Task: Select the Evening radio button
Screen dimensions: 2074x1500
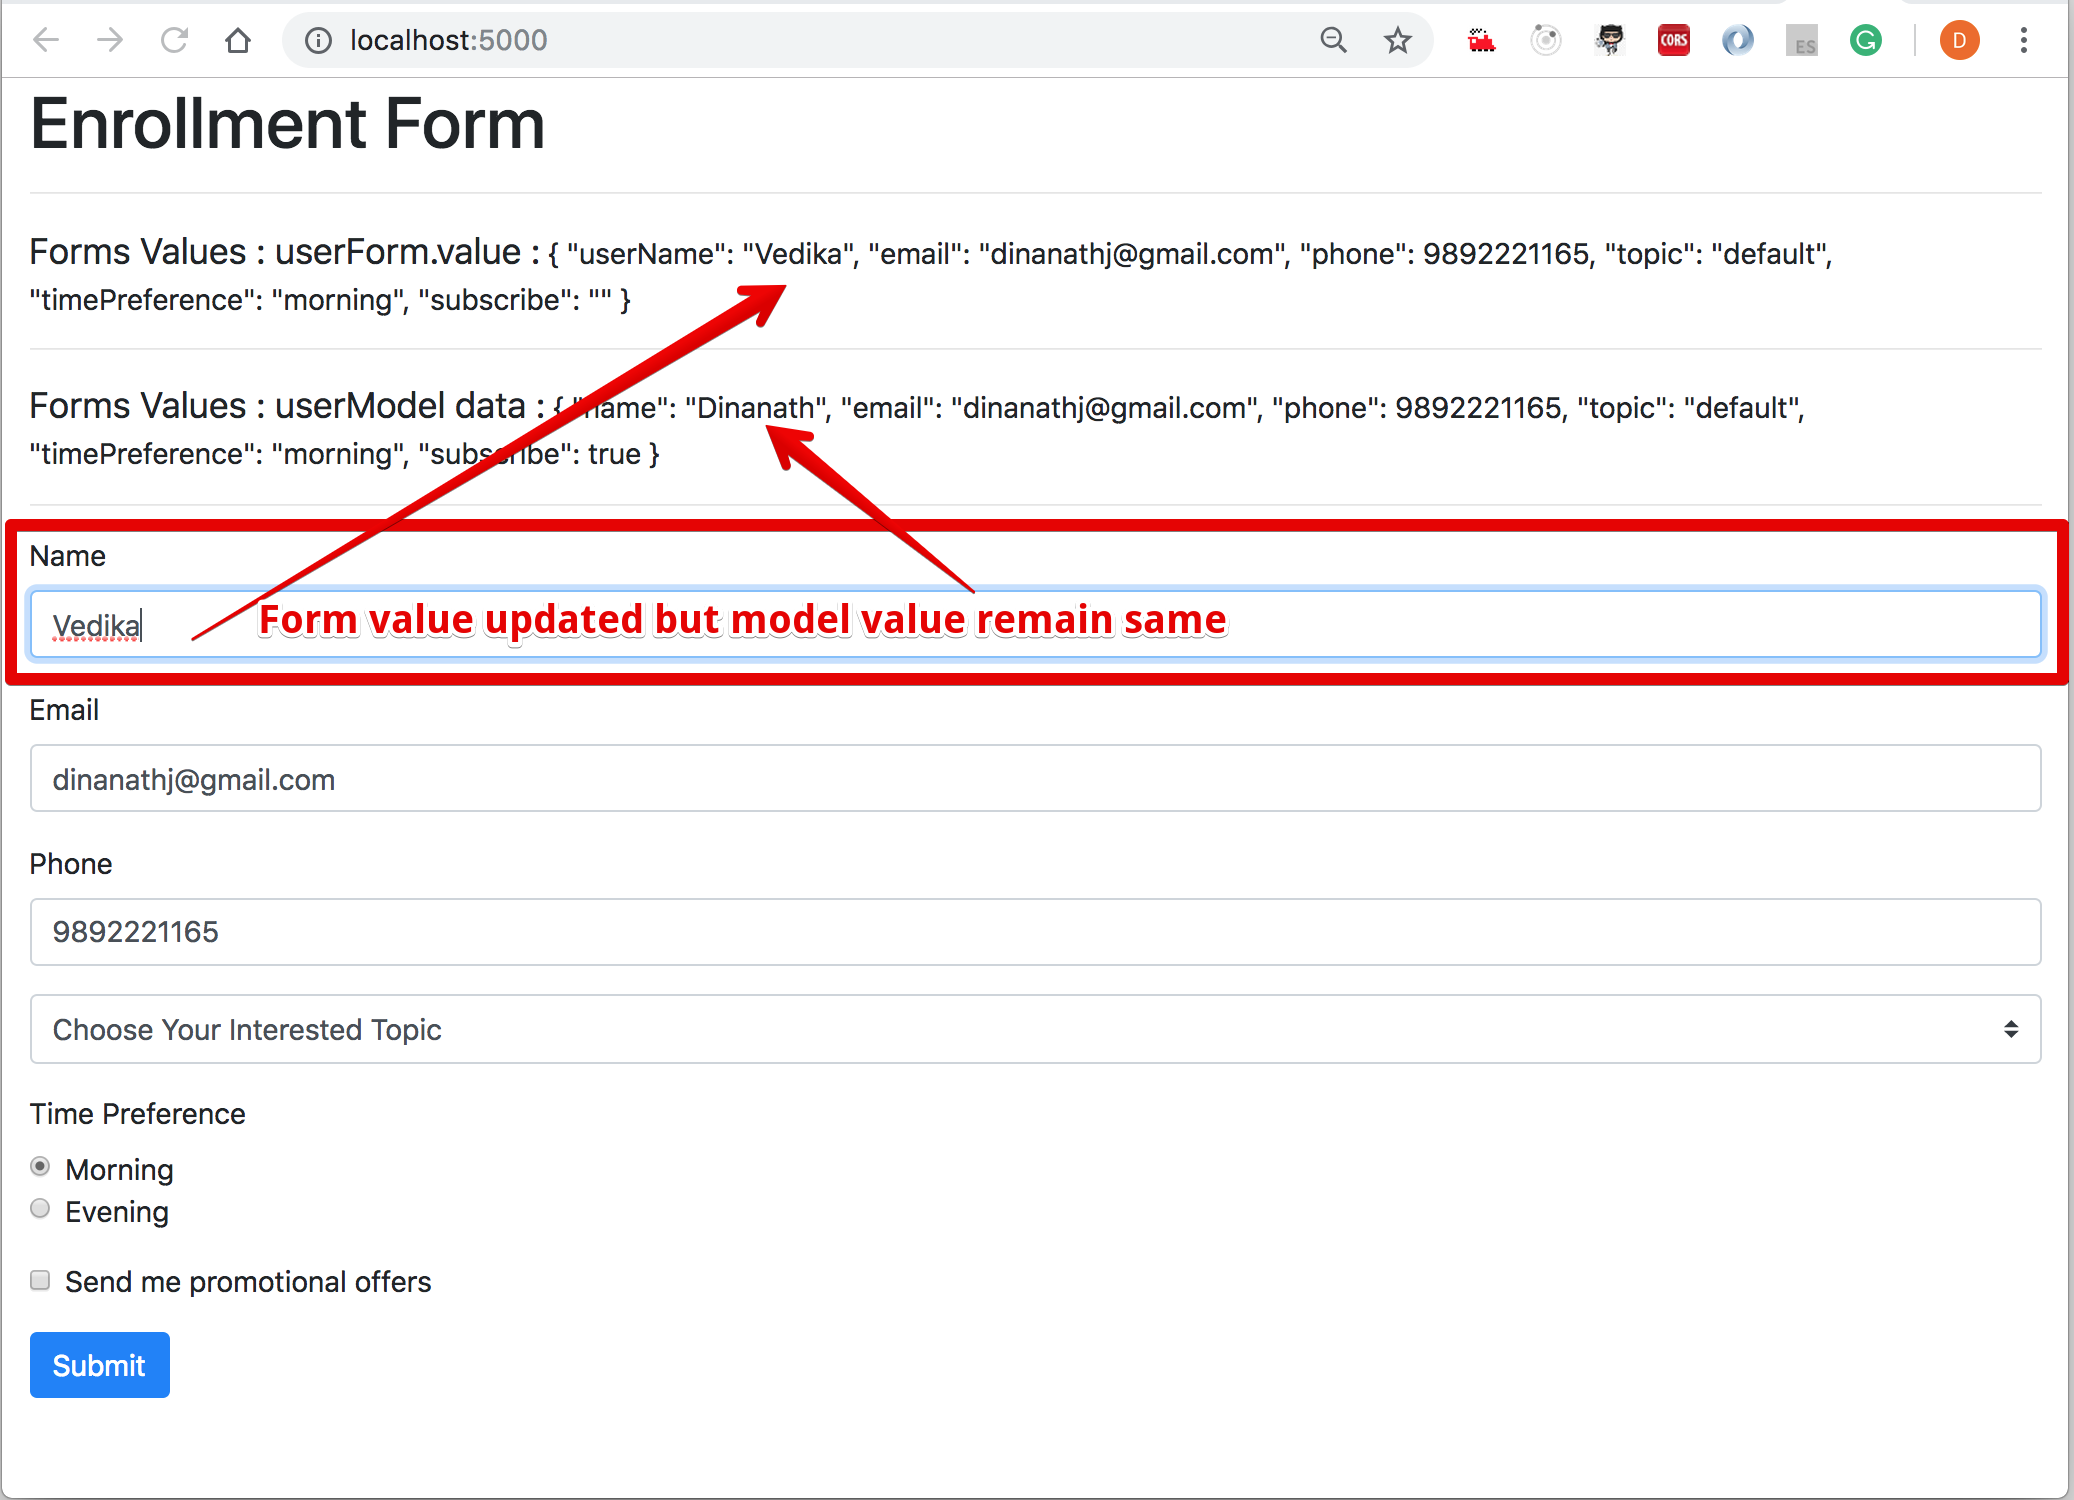Action: click(40, 1209)
